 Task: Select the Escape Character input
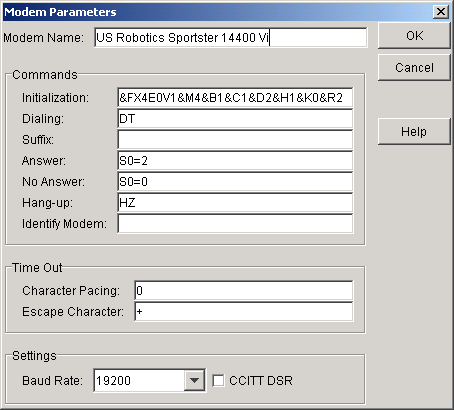click(244, 312)
